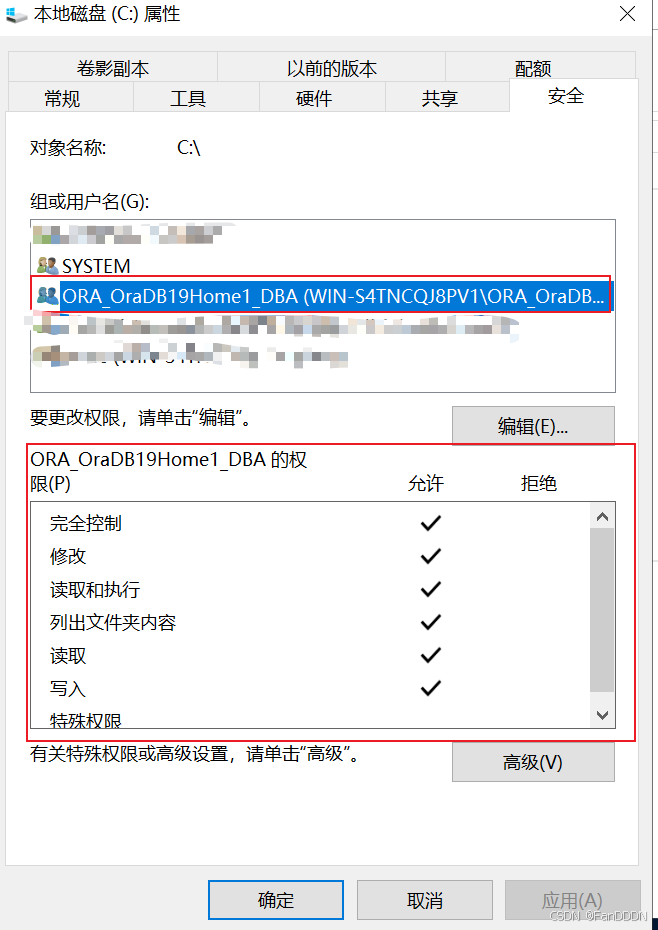Click the allow checkmark for 写入

(x=430, y=688)
